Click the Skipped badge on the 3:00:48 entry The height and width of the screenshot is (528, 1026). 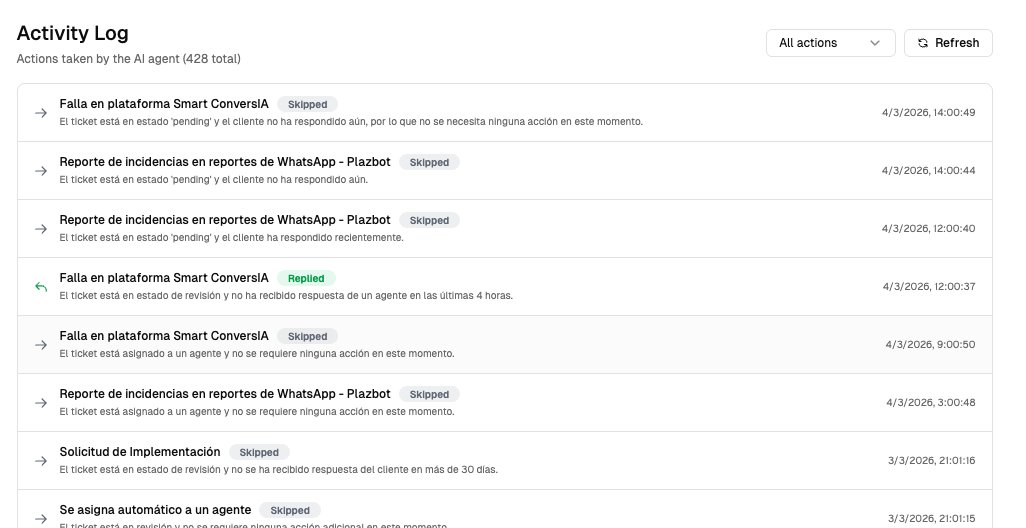click(429, 395)
